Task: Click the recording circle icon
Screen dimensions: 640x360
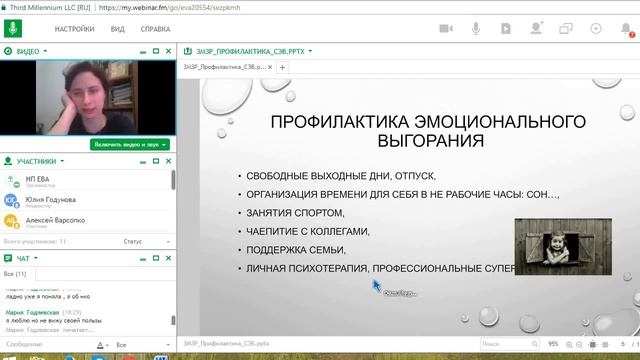Action: [x=596, y=29]
